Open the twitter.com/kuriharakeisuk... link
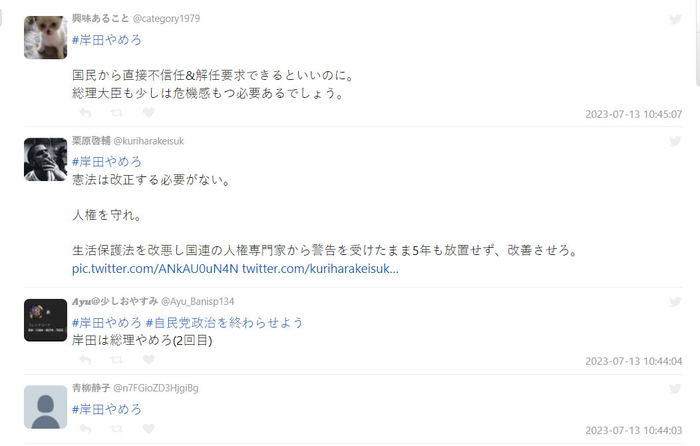The width and height of the screenshot is (700, 446). [321, 269]
